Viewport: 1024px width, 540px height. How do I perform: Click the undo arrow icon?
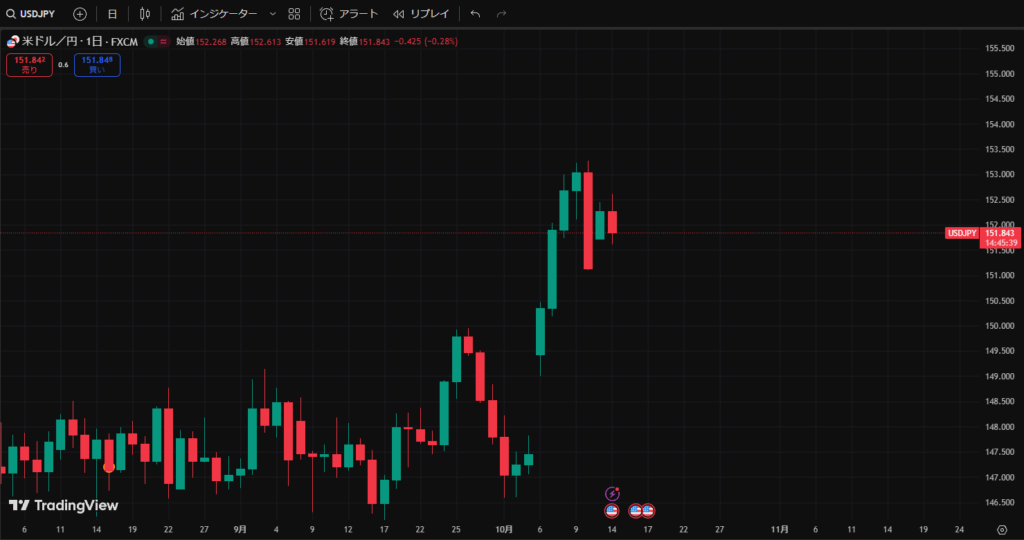point(475,14)
